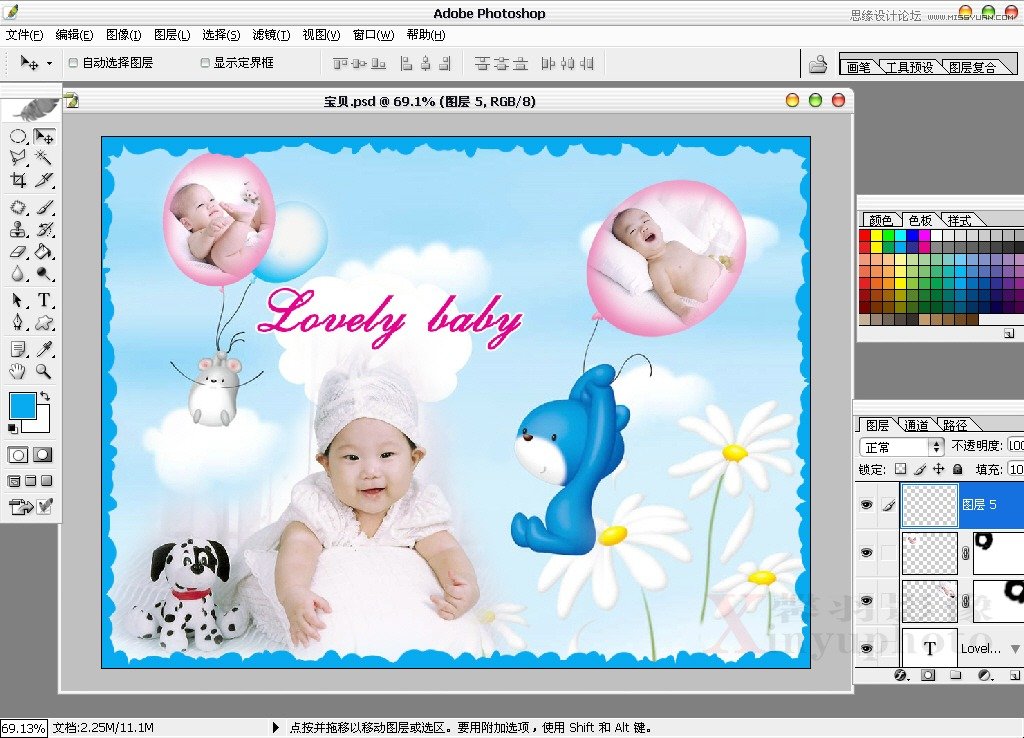
Task: Switch to the 通道 tab
Action: 916,425
